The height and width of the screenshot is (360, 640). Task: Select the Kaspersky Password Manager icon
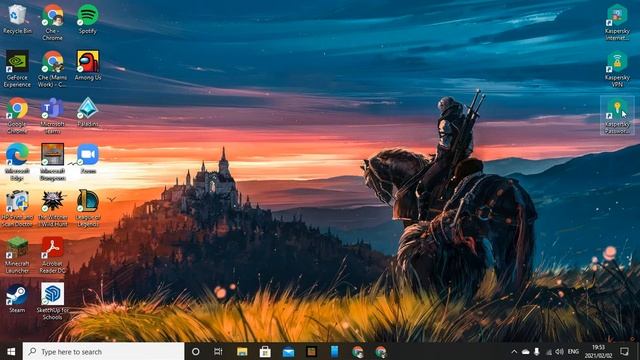tap(617, 116)
